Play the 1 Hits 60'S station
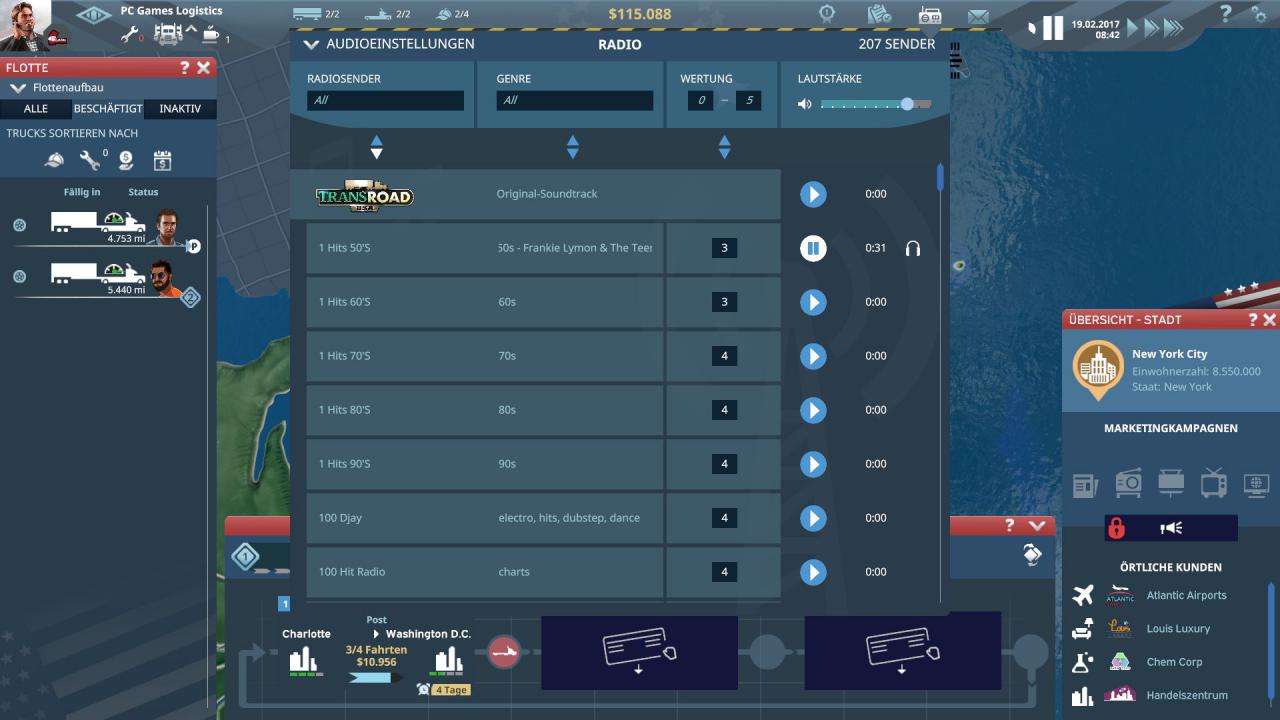1280x720 pixels. 813,302
